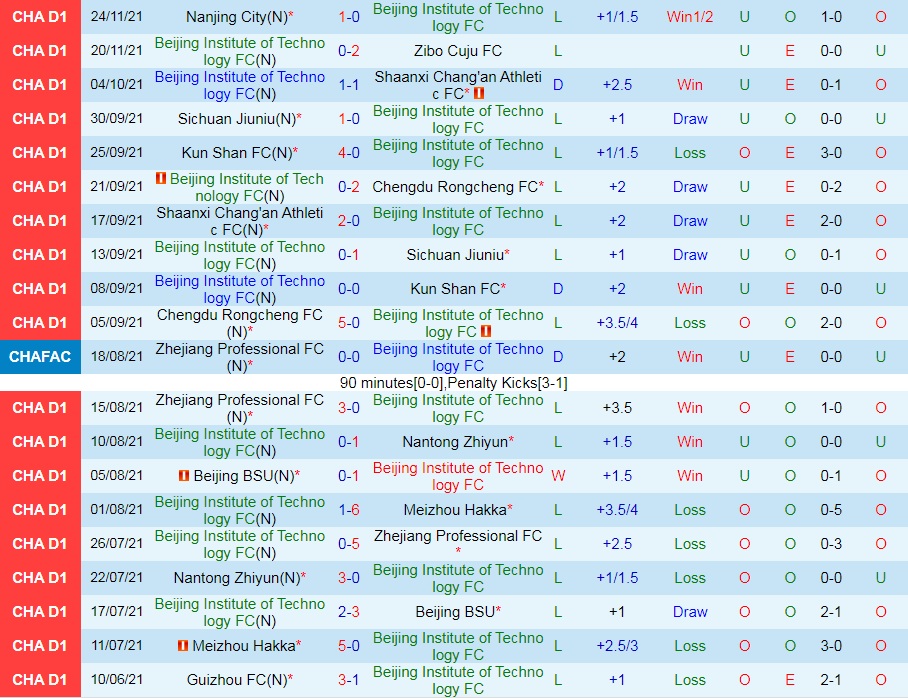Click the Win1/2 result on 24/11/21
The image size is (908, 698).
point(690,17)
